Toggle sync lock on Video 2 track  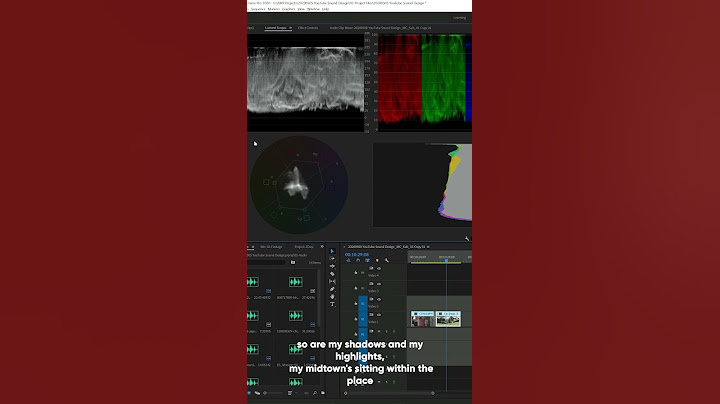coord(371,299)
